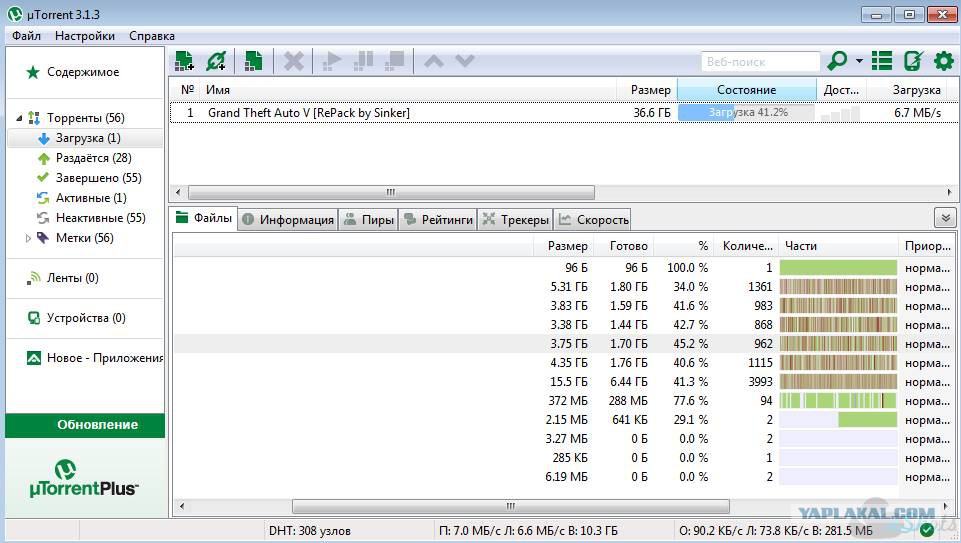Toggle the category list view icon

882,61
